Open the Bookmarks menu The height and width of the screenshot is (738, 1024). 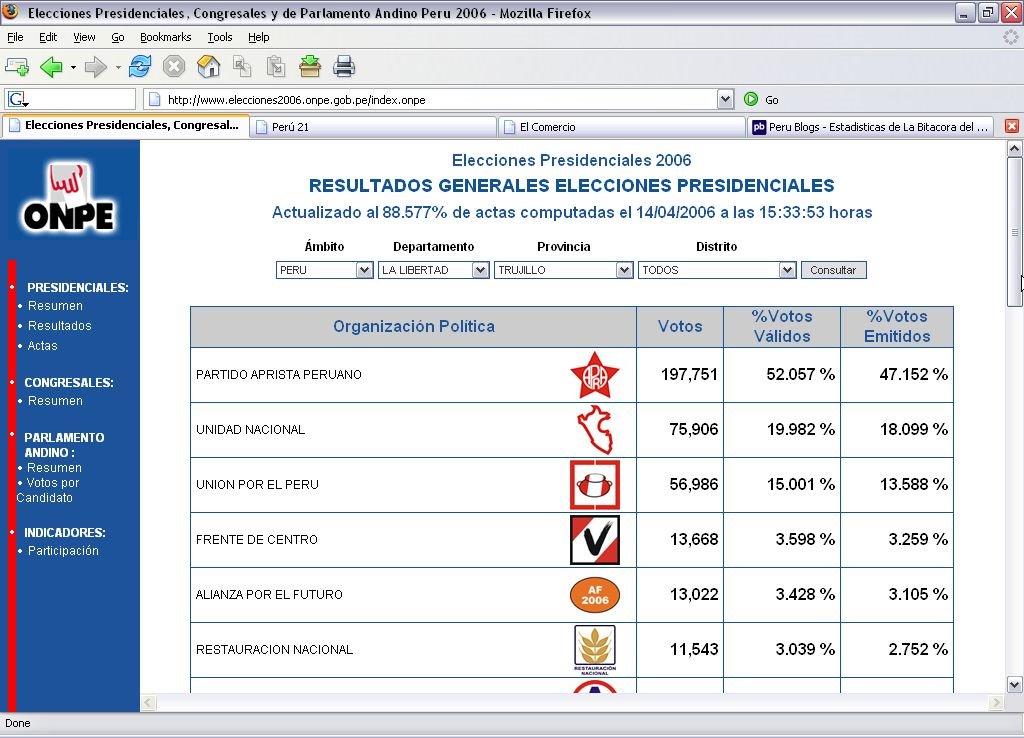[x=165, y=37]
